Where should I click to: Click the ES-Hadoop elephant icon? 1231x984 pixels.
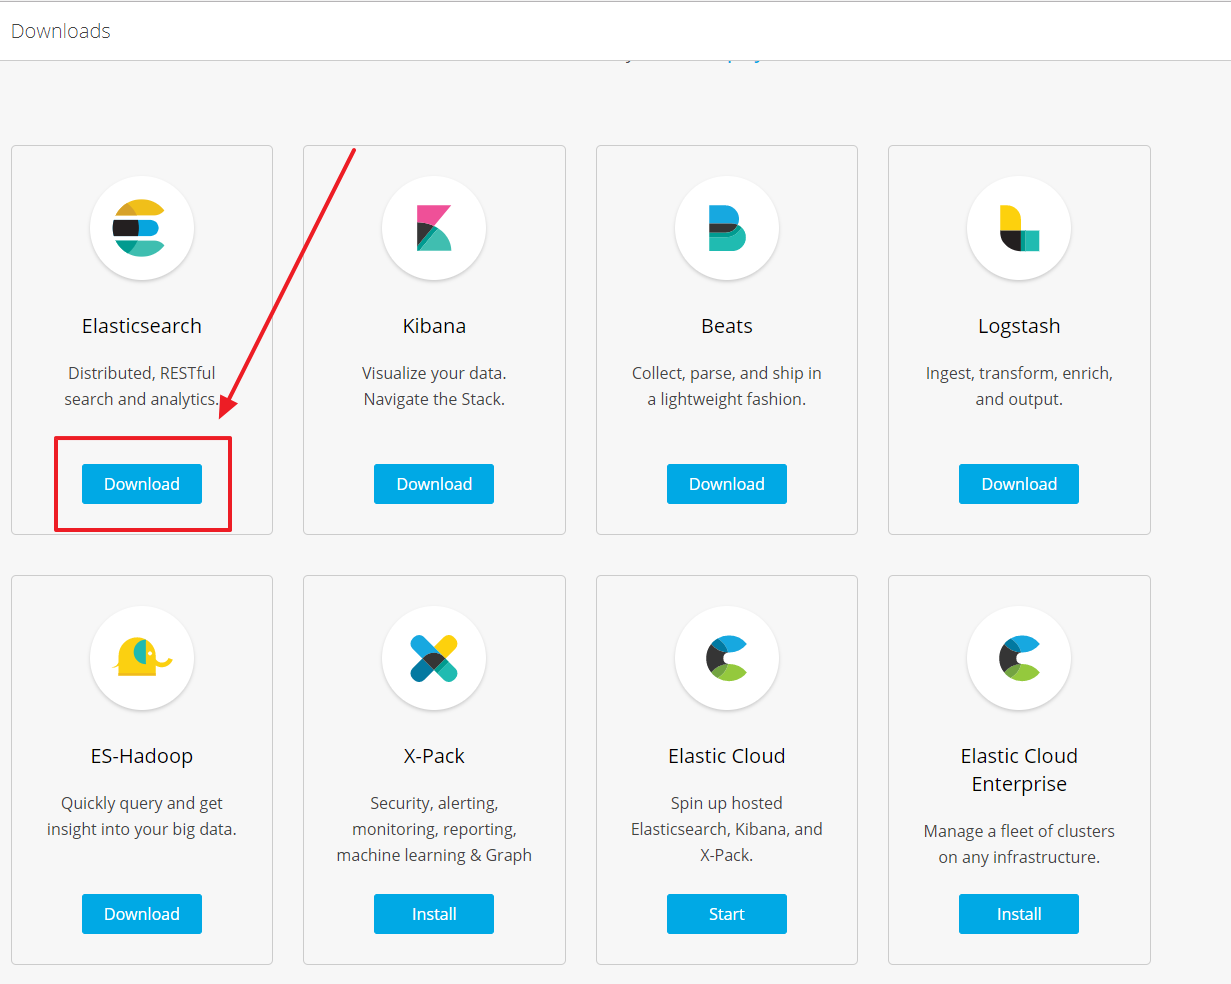[141, 658]
